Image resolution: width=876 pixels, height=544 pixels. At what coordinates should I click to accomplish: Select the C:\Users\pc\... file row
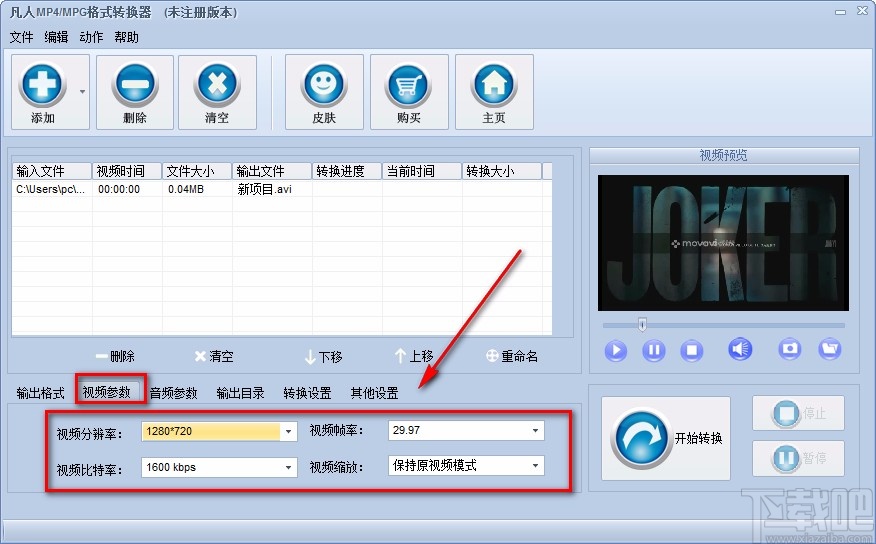282,189
